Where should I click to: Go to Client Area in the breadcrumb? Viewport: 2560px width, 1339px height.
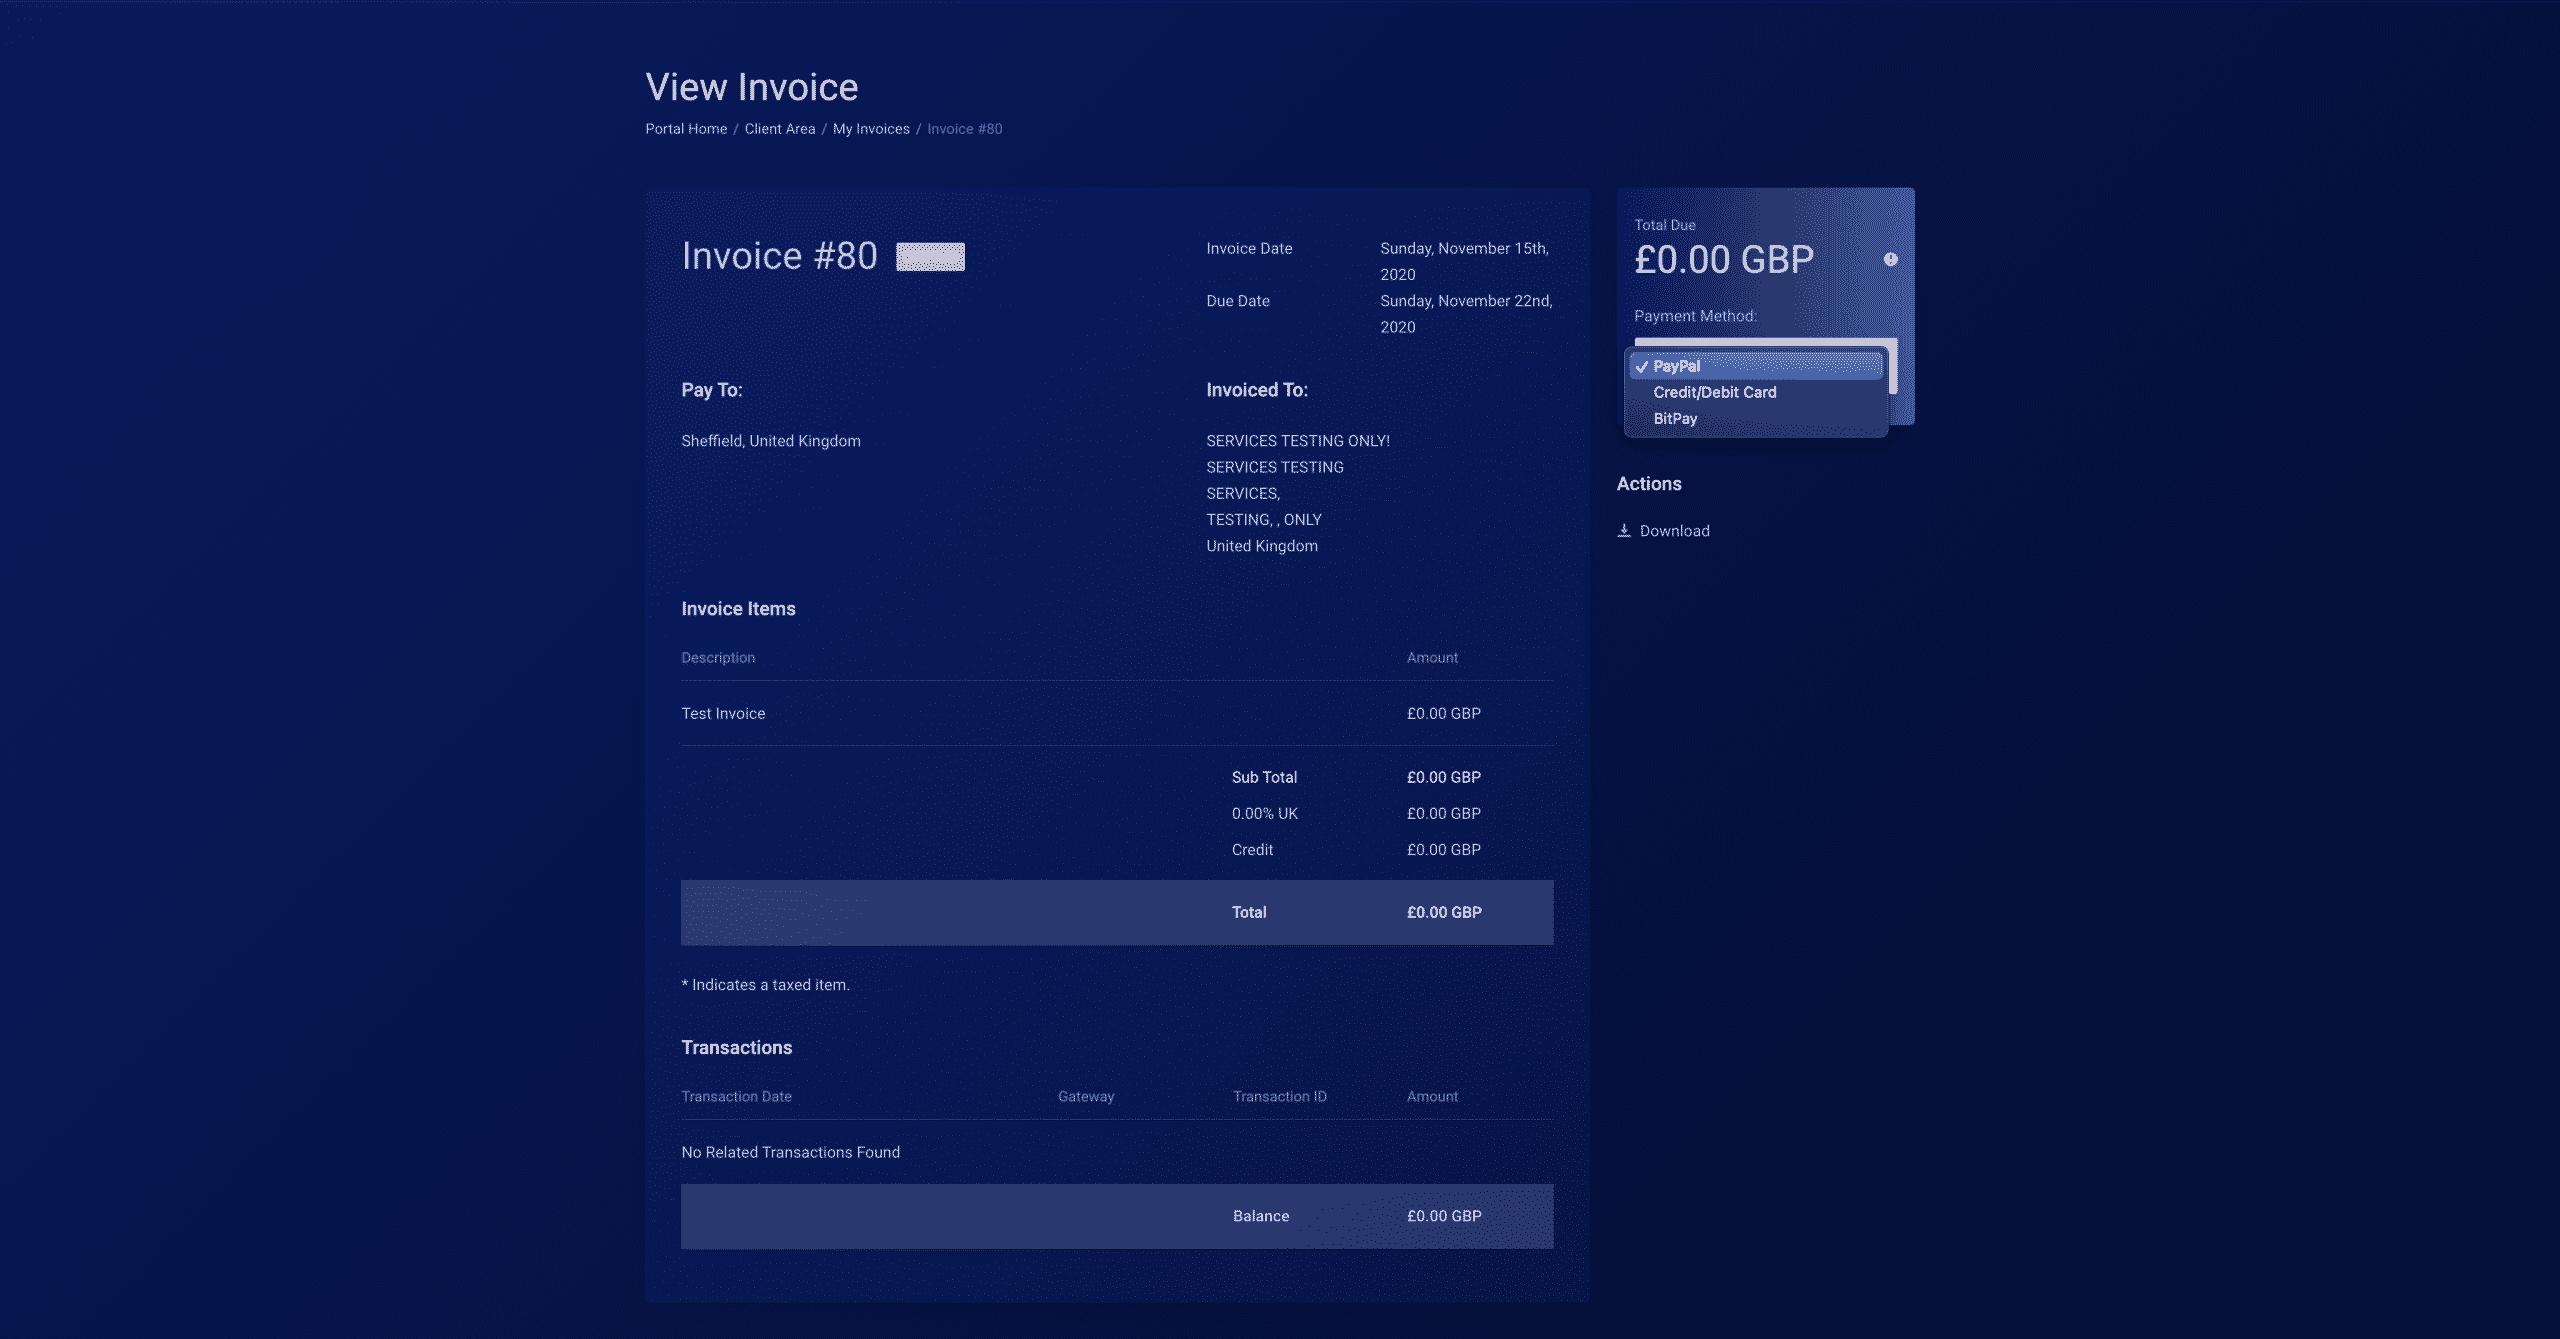(780, 129)
